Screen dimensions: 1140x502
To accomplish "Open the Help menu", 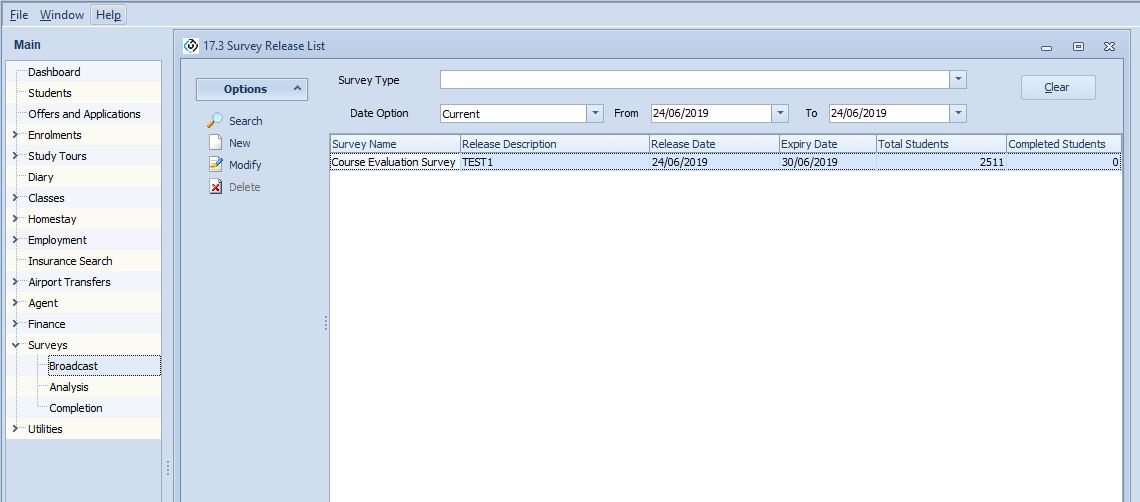I will pos(108,15).
